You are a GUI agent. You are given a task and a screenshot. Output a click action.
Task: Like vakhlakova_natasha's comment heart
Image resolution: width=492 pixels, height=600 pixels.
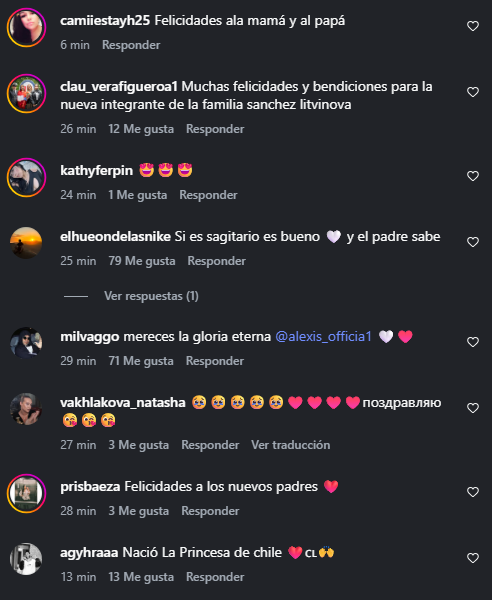[x=473, y=408]
